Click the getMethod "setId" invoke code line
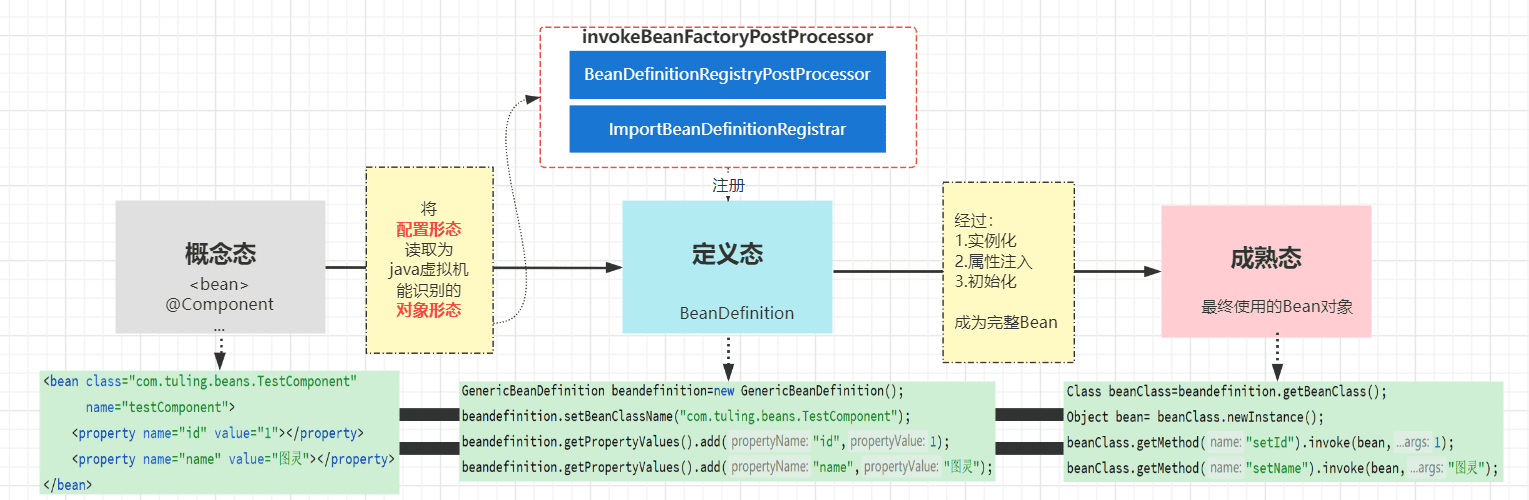Image resolution: width=1529 pixels, height=500 pixels. [x=1260, y=442]
